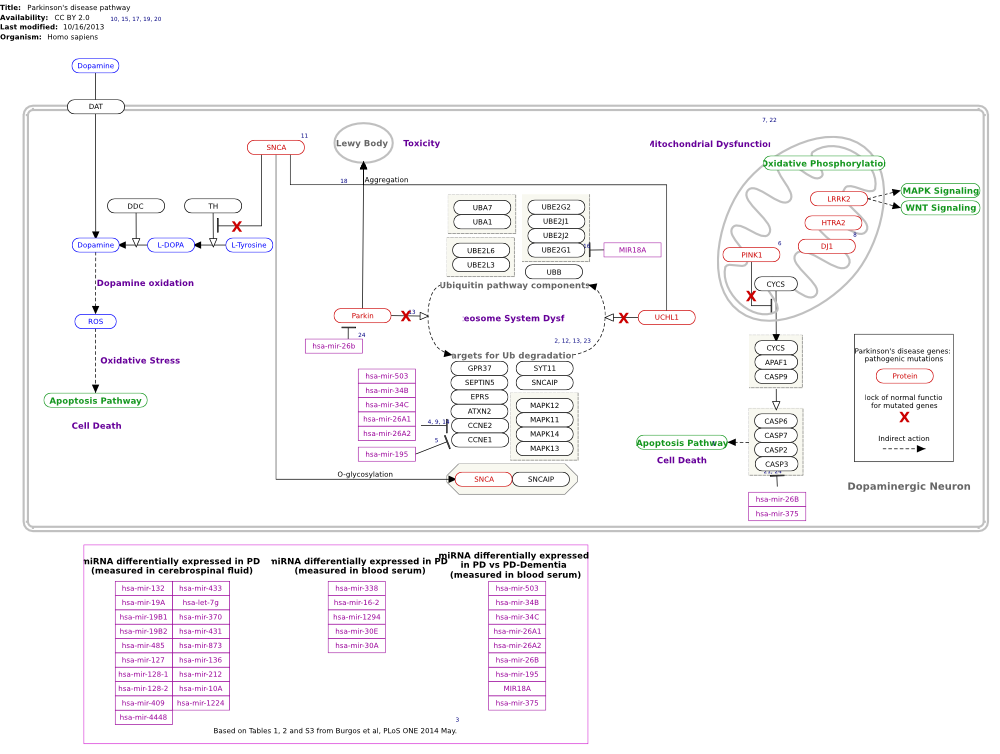Select the Parkin protein node

[x=362, y=316]
